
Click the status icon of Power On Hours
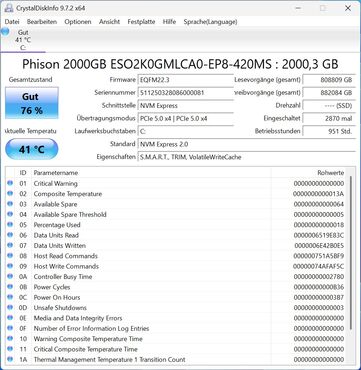tap(10, 297)
